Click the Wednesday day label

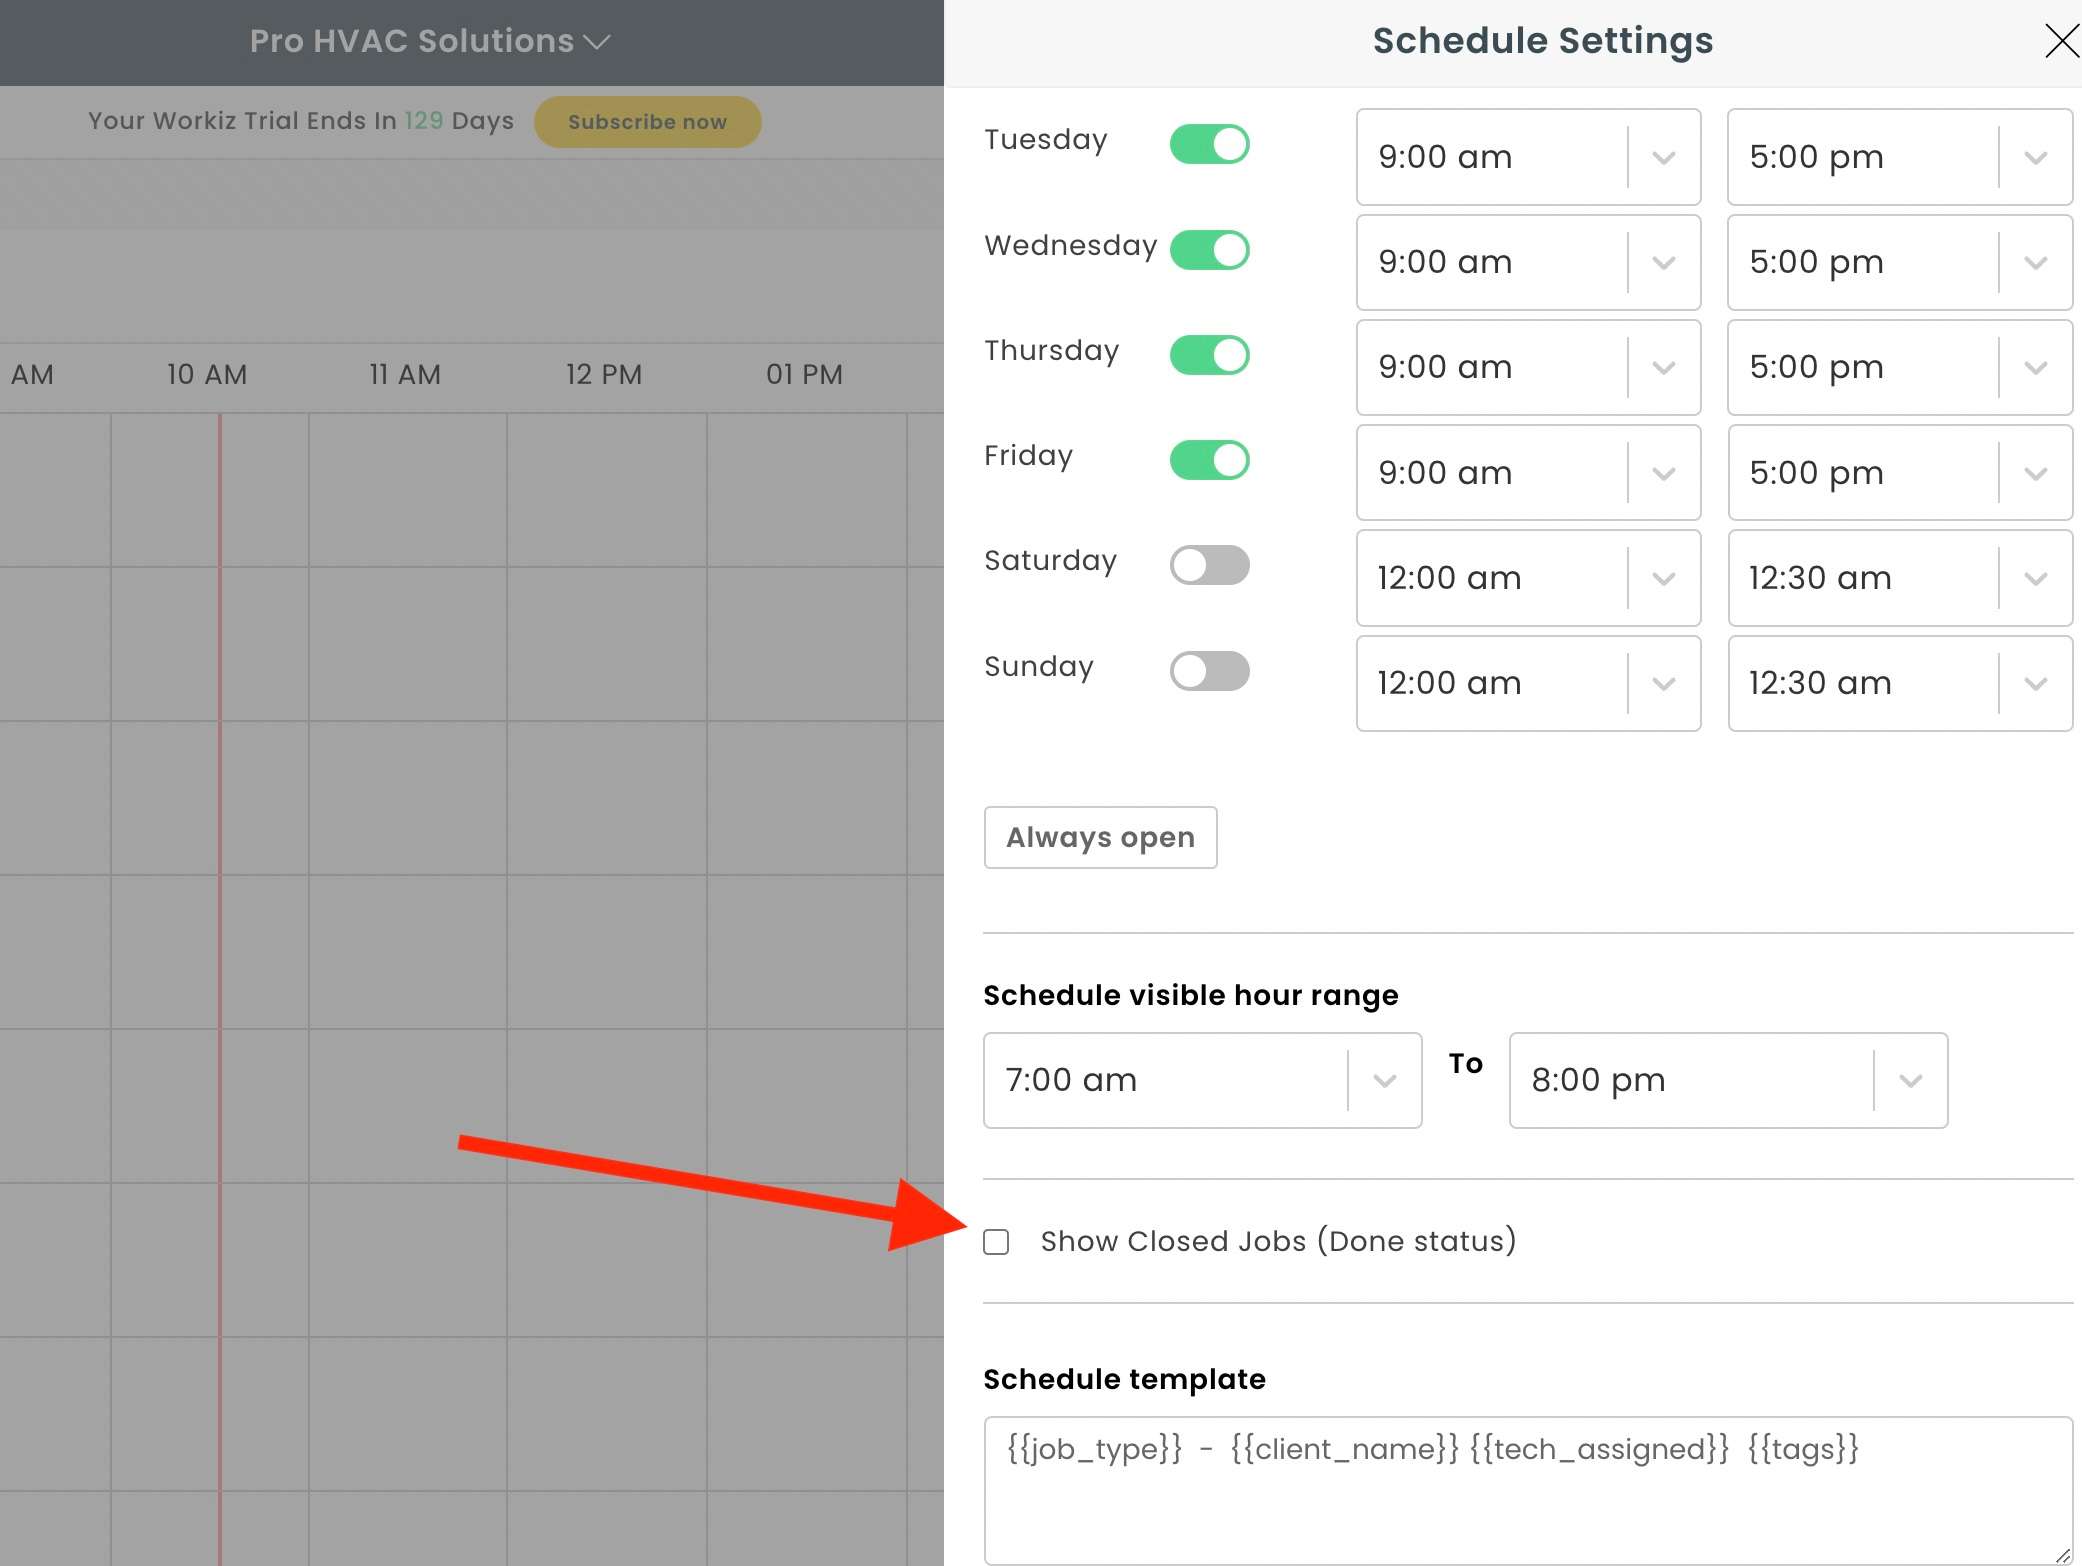click(x=1070, y=245)
